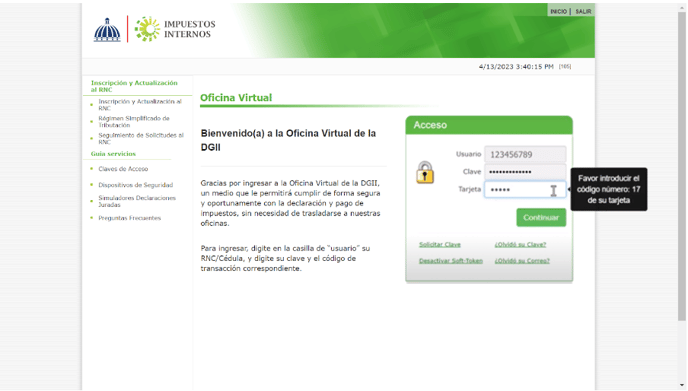Open Inscripción y Actualización al RNC item
Viewport: 688px width, 391px height.
point(140,105)
